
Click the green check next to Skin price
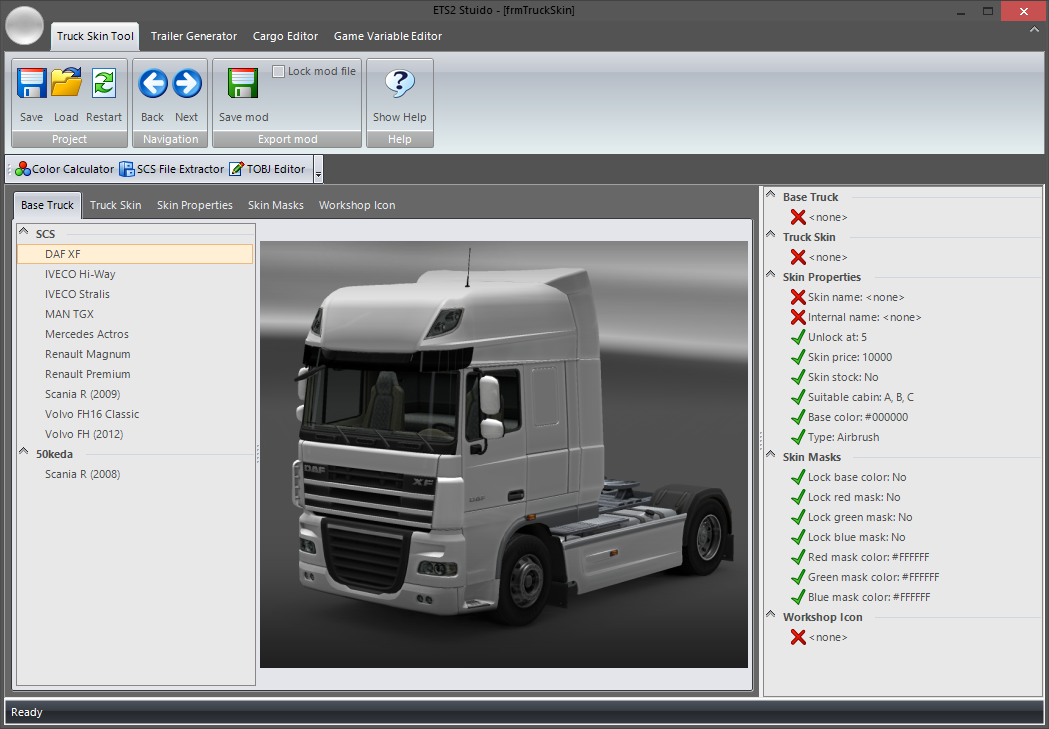[797, 357]
